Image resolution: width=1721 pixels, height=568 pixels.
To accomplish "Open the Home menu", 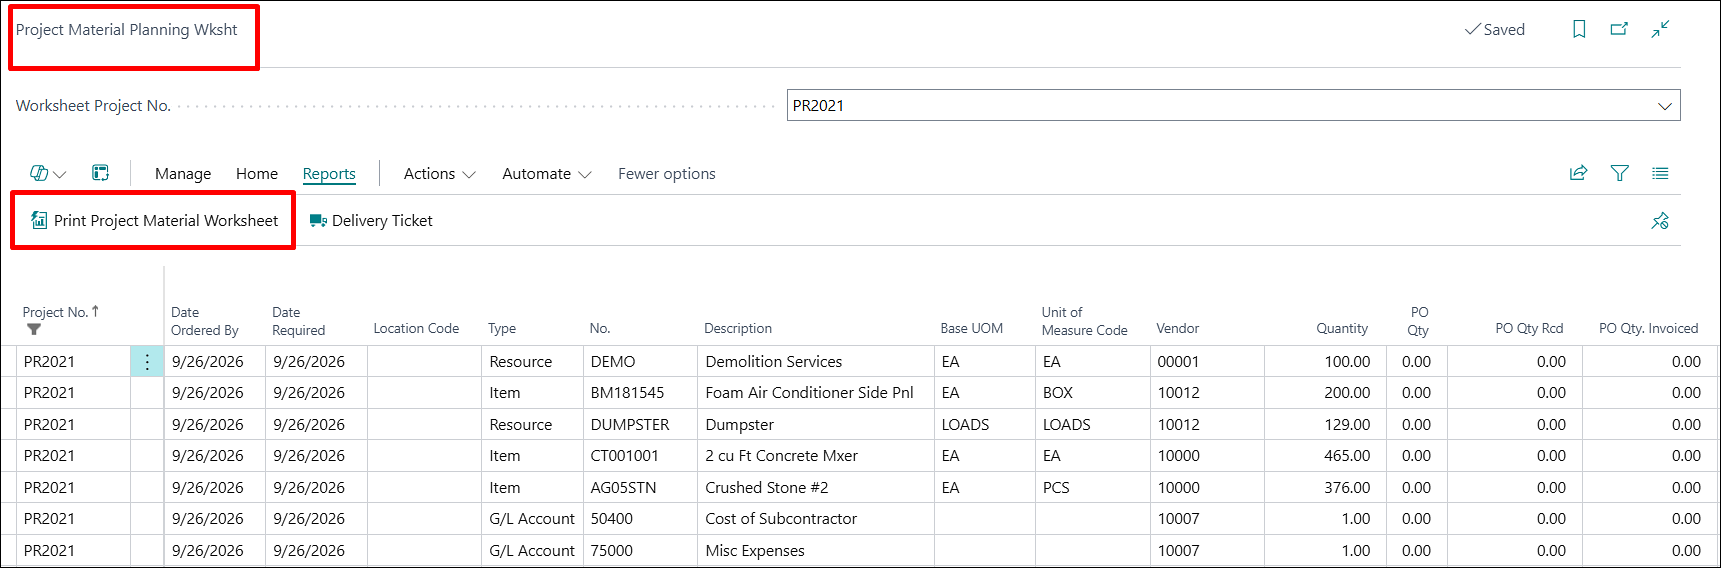I will 257,174.
